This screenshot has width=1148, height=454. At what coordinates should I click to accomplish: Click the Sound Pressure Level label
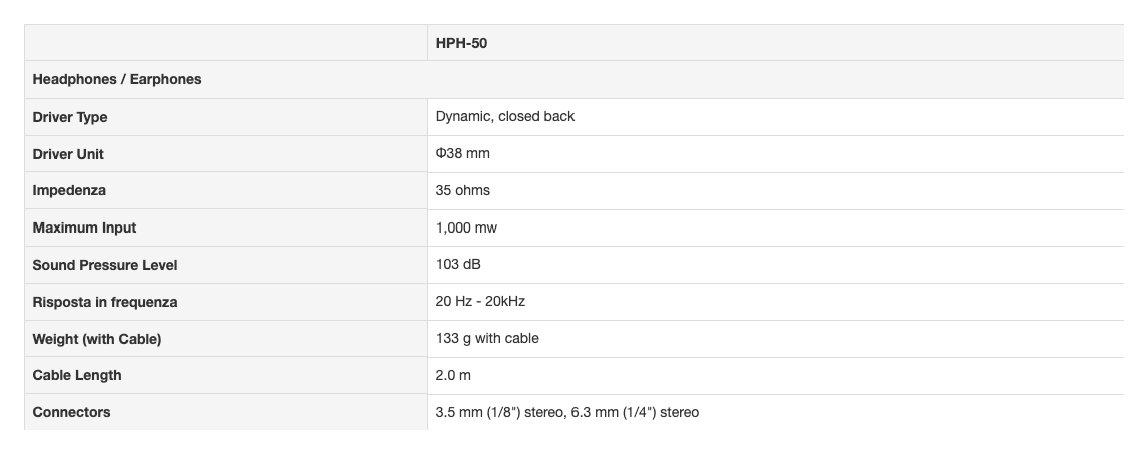coord(105,265)
